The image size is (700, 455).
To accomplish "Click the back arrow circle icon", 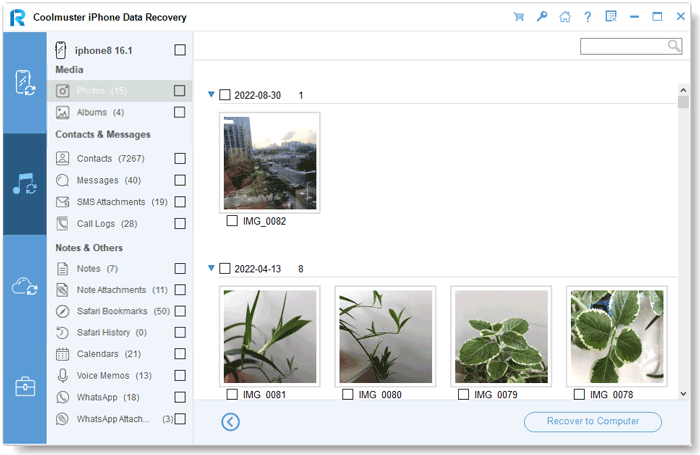I will [x=230, y=422].
